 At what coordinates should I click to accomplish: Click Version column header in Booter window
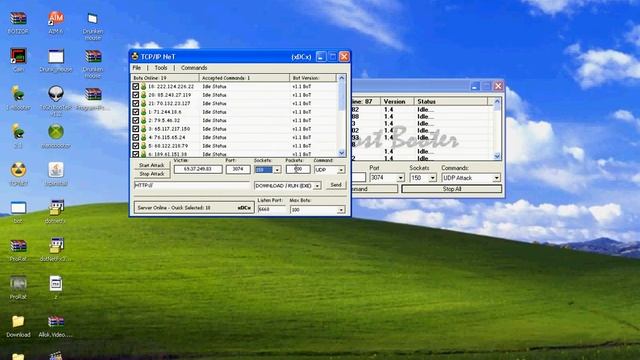tap(397, 101)
